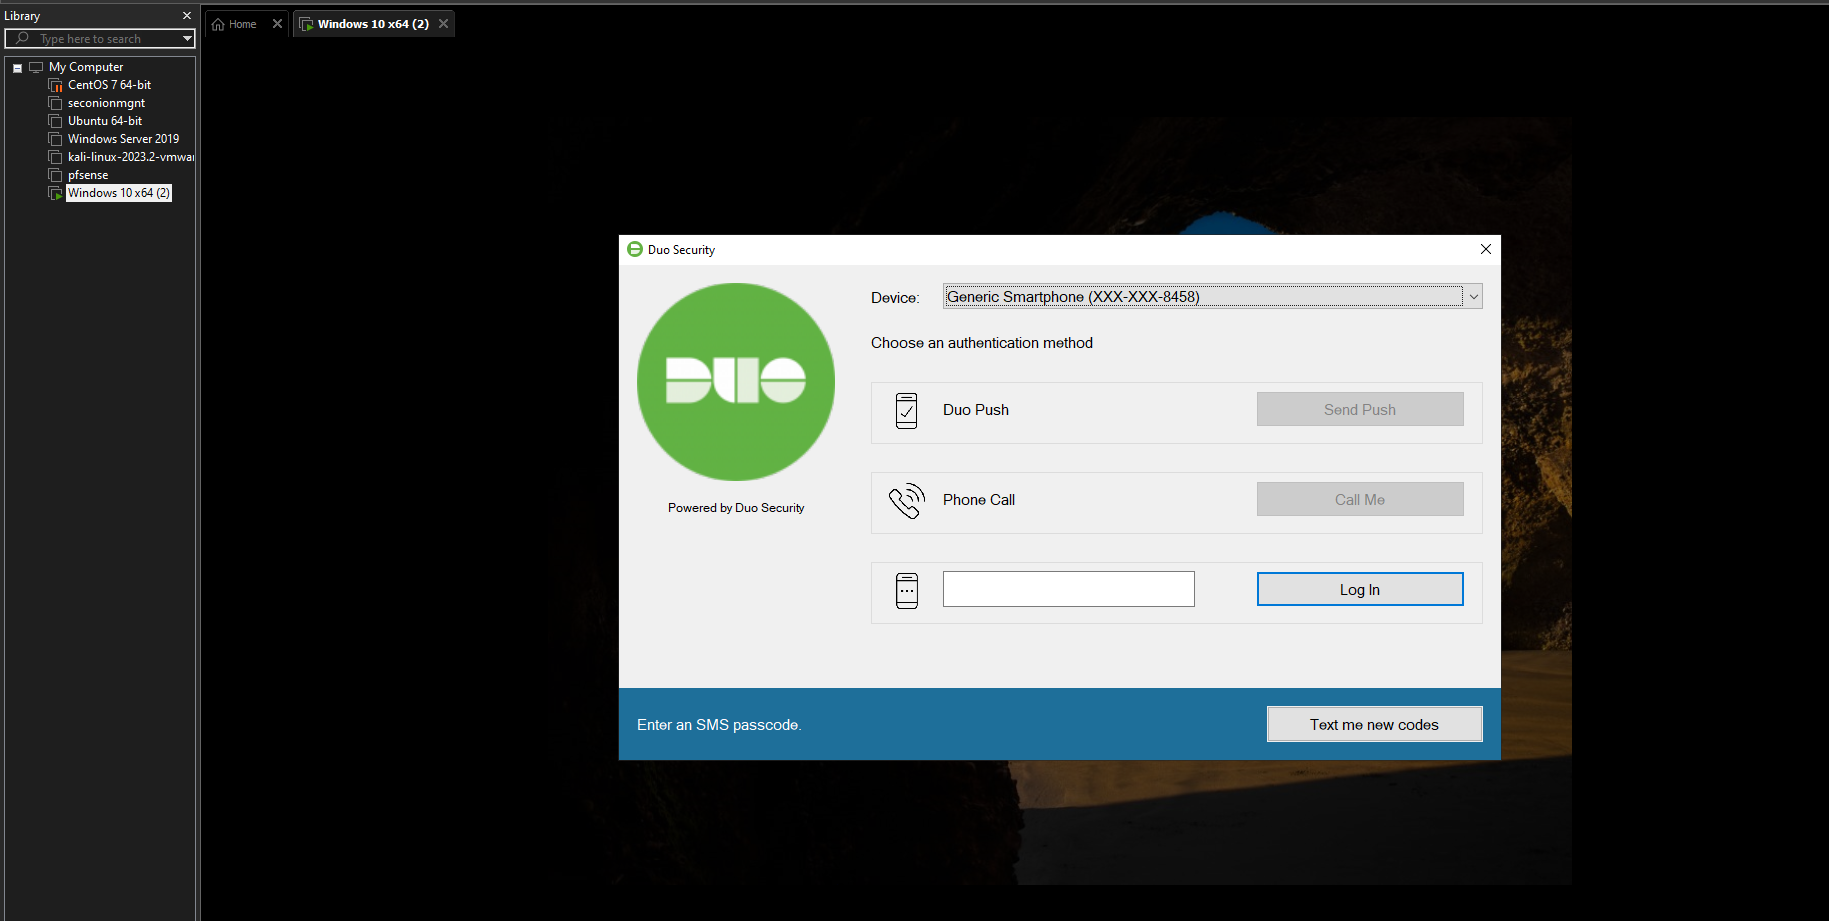This screenshot has width=1829, height=921.
Task: Select the Windows 10 x64 (2) tab
Action: (x=372, y=24)
